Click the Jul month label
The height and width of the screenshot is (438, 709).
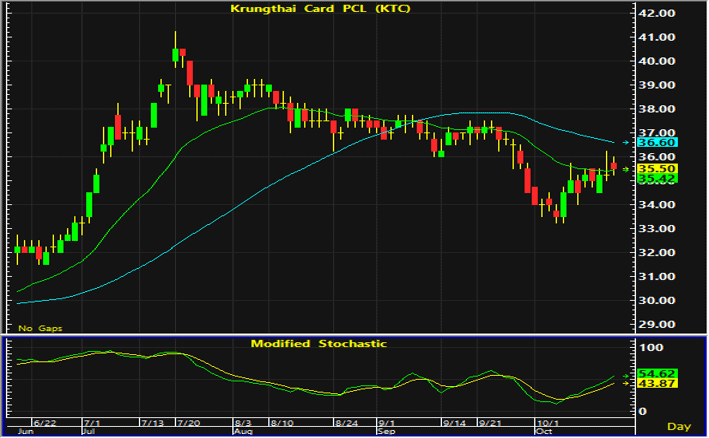click(x=89, y=431)
